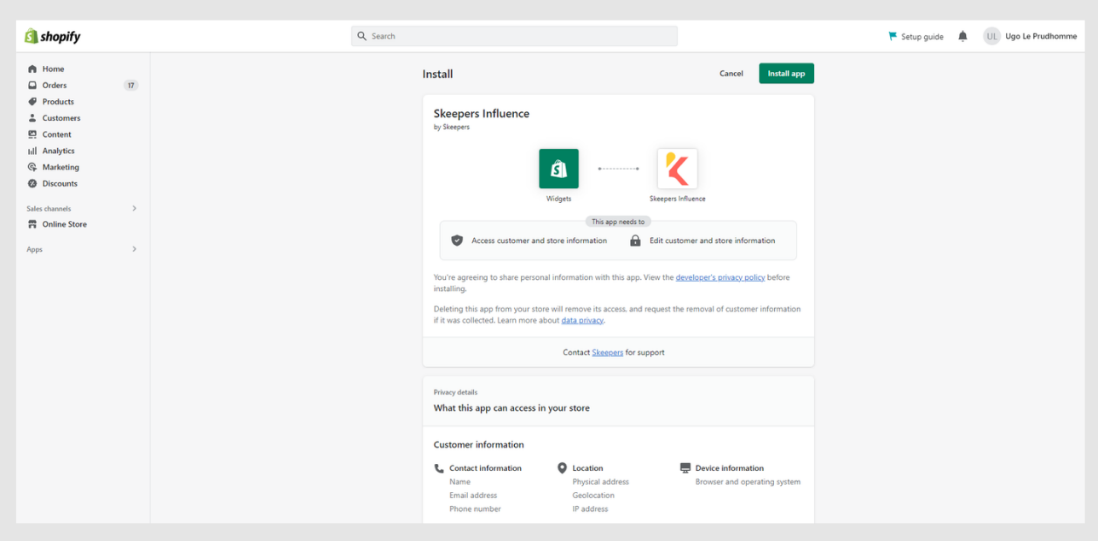Open the Orders menu item
The image size is (1098, 541).
[54, 85]
